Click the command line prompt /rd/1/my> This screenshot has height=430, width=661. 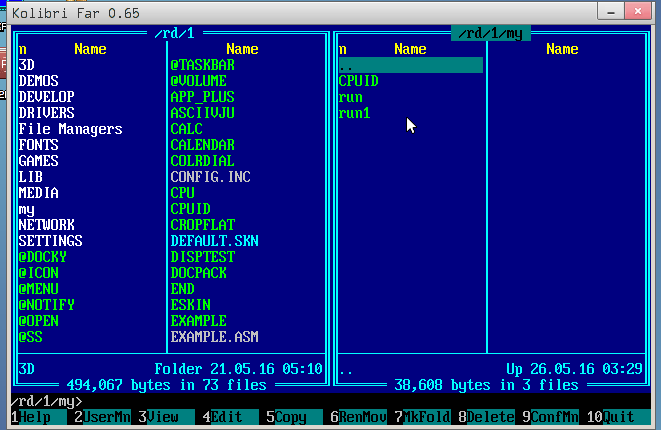click(41, 402)
